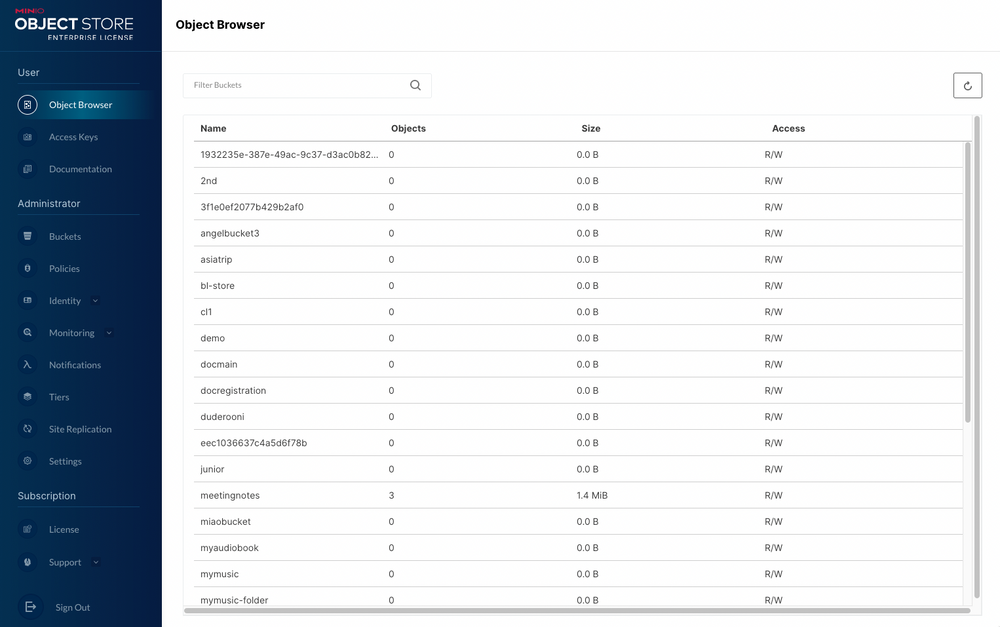Screen dimensions: 1000x627
Task: Expand the Identity submenu chevron
Action: (95, 301)
